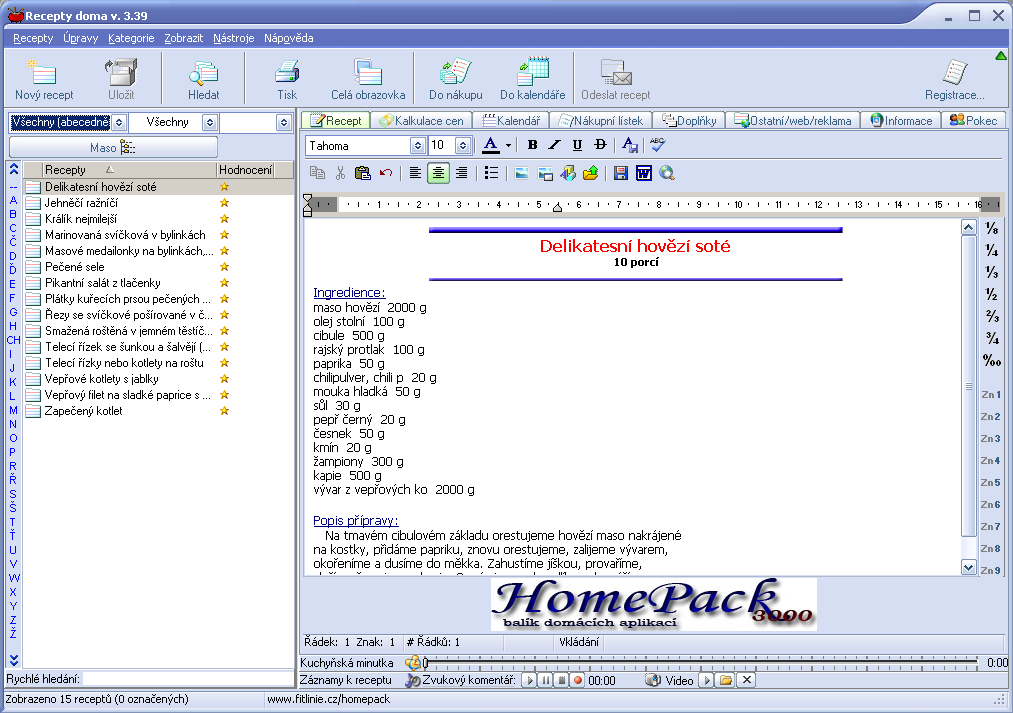This screenshot has height=713, width=1013.
Task: Open the Hledat search tool
Action: (204, 79)
